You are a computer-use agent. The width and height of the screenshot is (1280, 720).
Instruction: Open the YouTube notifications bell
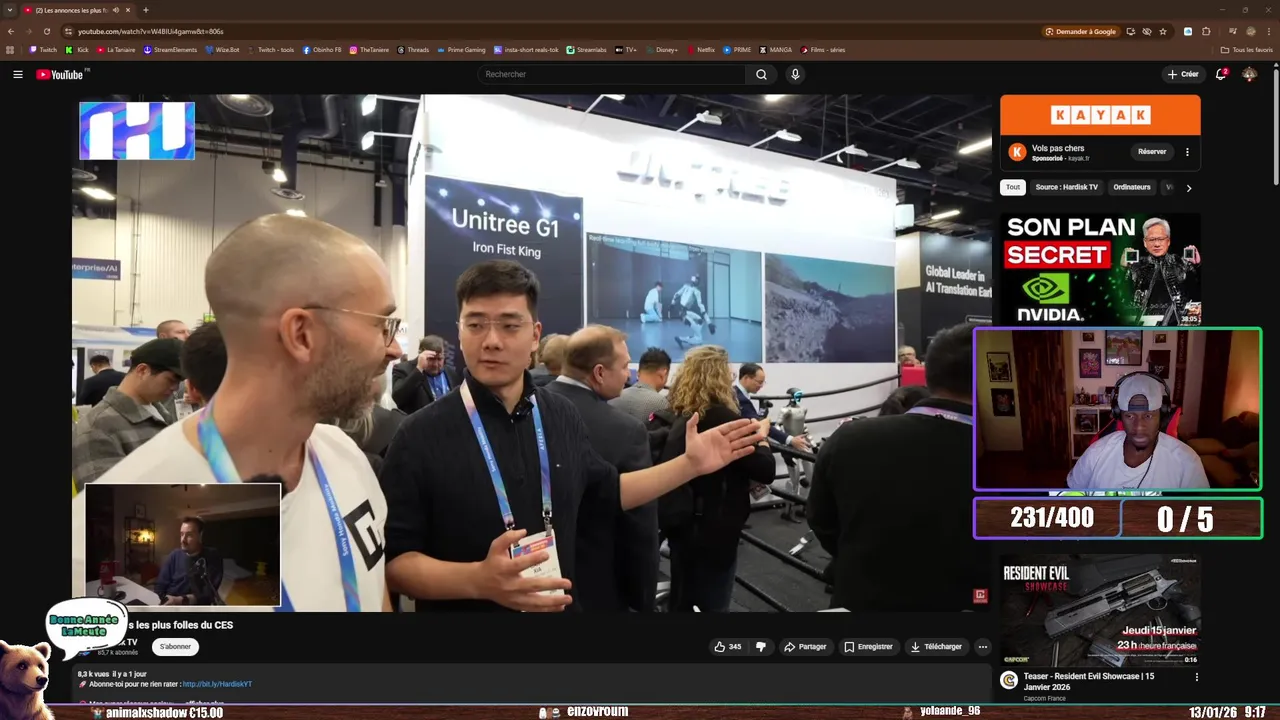(1221, 74)
